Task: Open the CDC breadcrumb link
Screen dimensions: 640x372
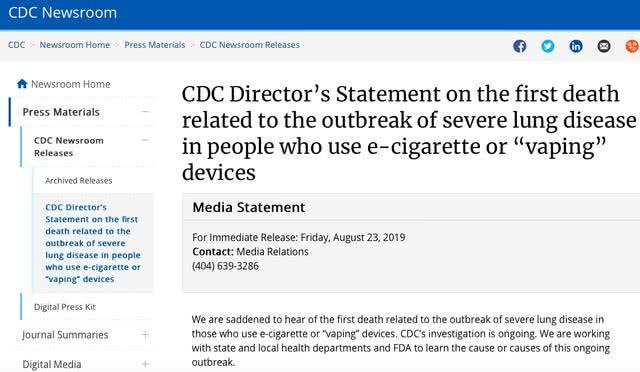Action: click(x=16, y=45)
